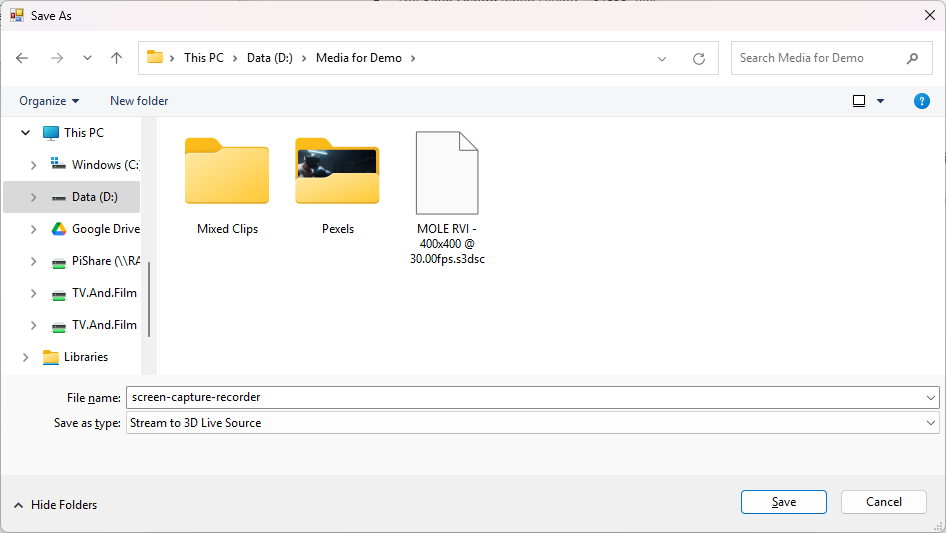This screenshot has width=946, height=533.
Task: Click Hide Folders
Action: click(x=55, y=505)
